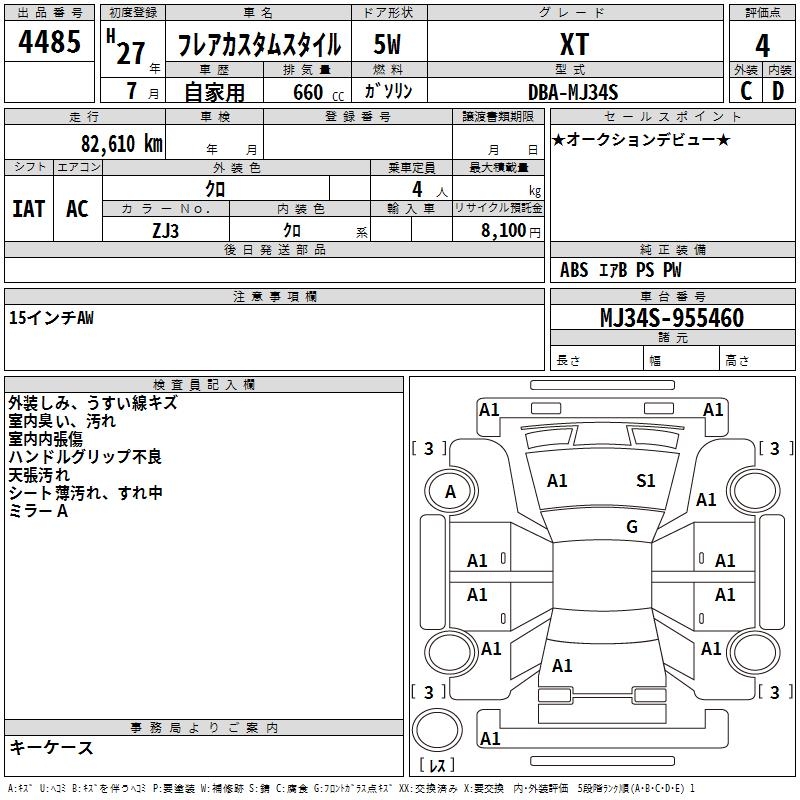Click the spare tire レス label
Screen dimensions: 800x800
(437, 765)
